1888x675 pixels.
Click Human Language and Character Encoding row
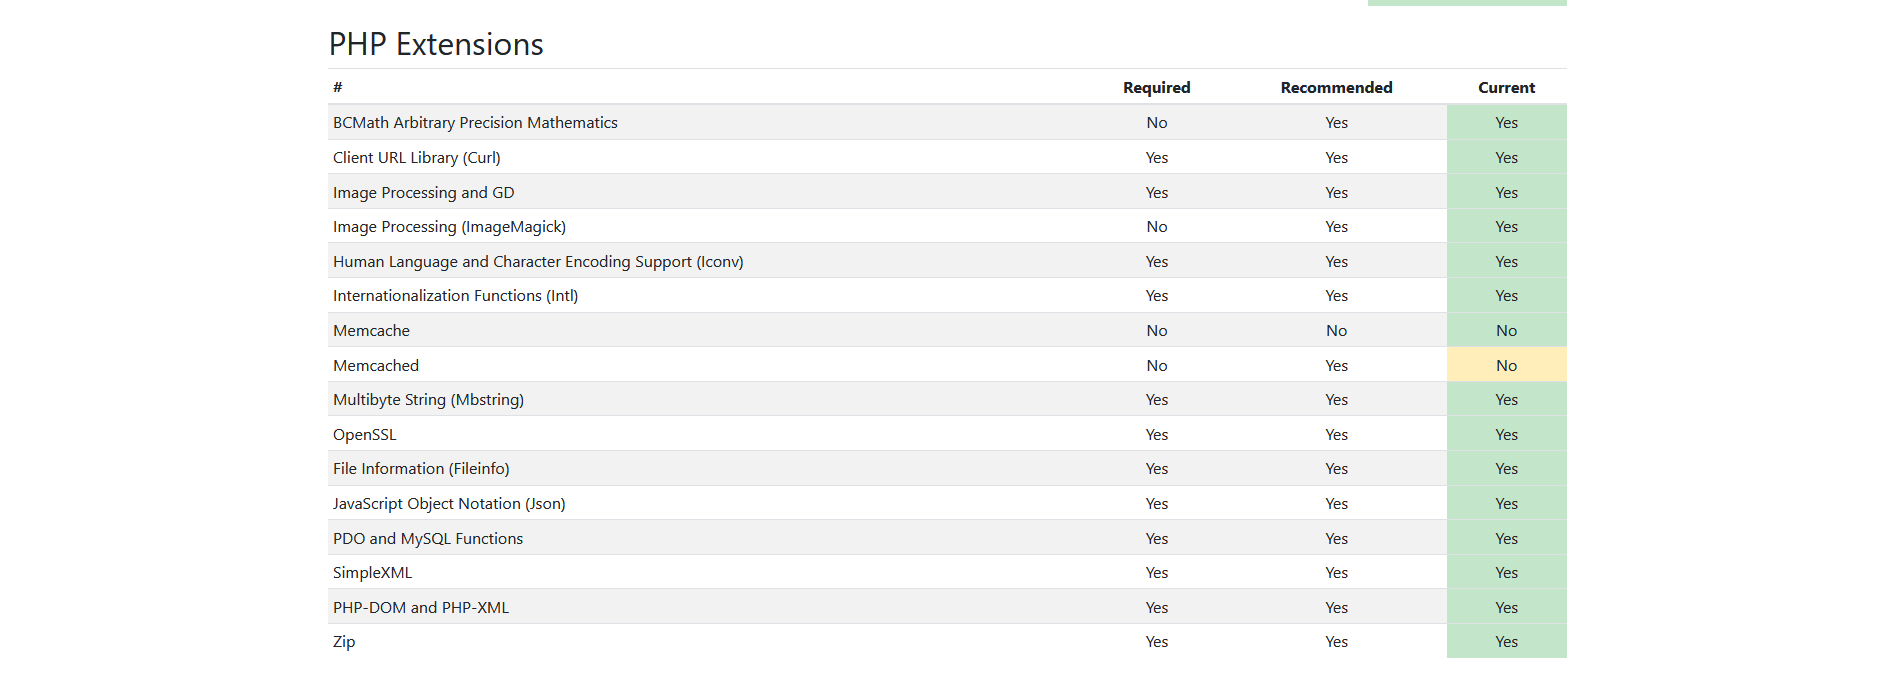(x=538, y=262)
